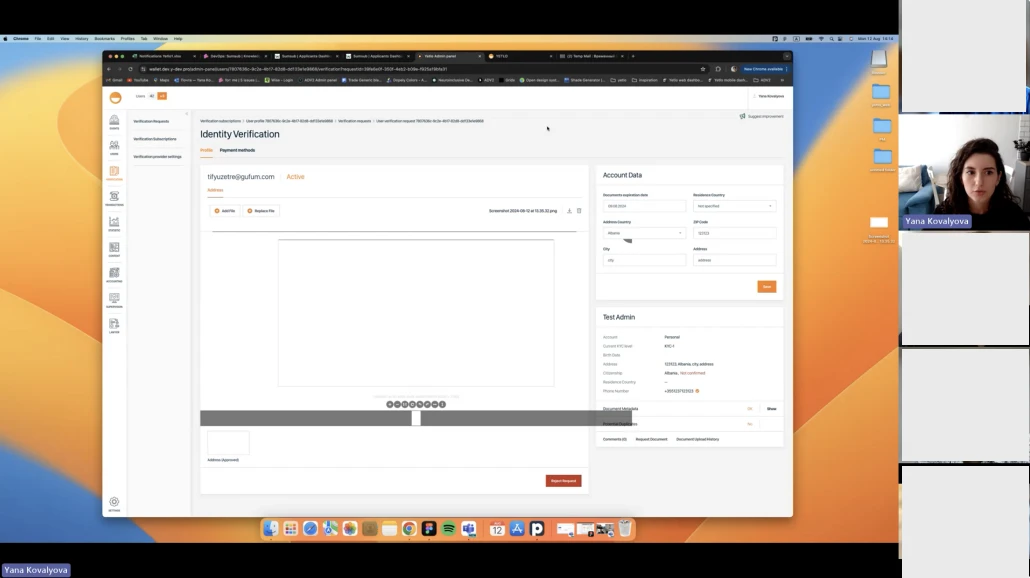
Task: Collapse the verification submenu panel
Action: click(x=187, y=114)
